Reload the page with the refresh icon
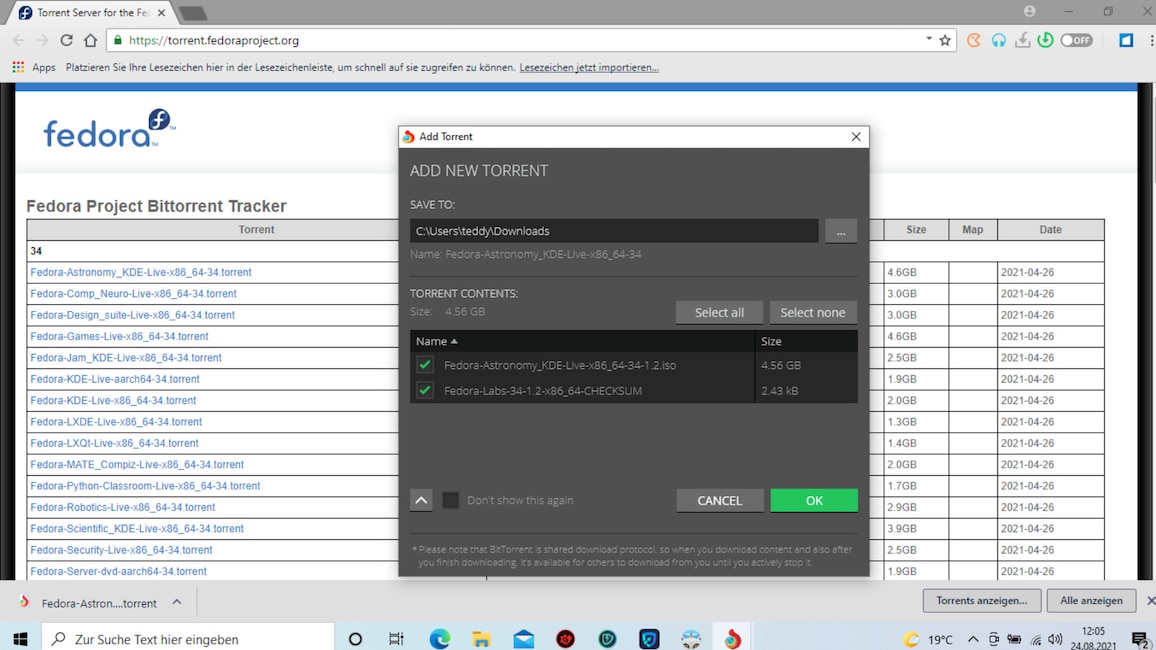Screen dimensions: 1156x650 (x=66, y=41)
